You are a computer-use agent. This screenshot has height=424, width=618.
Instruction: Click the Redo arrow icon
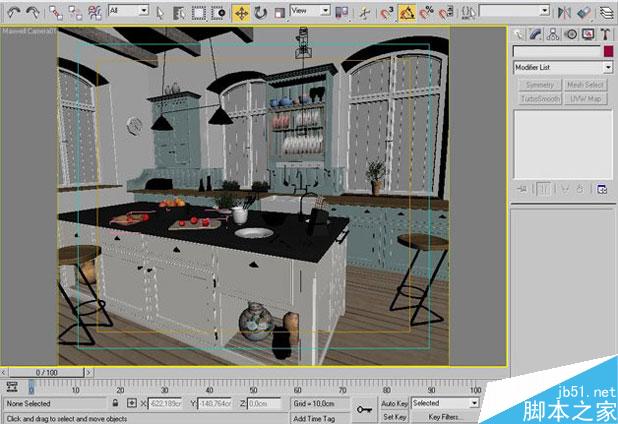click(x=32, y=13)
